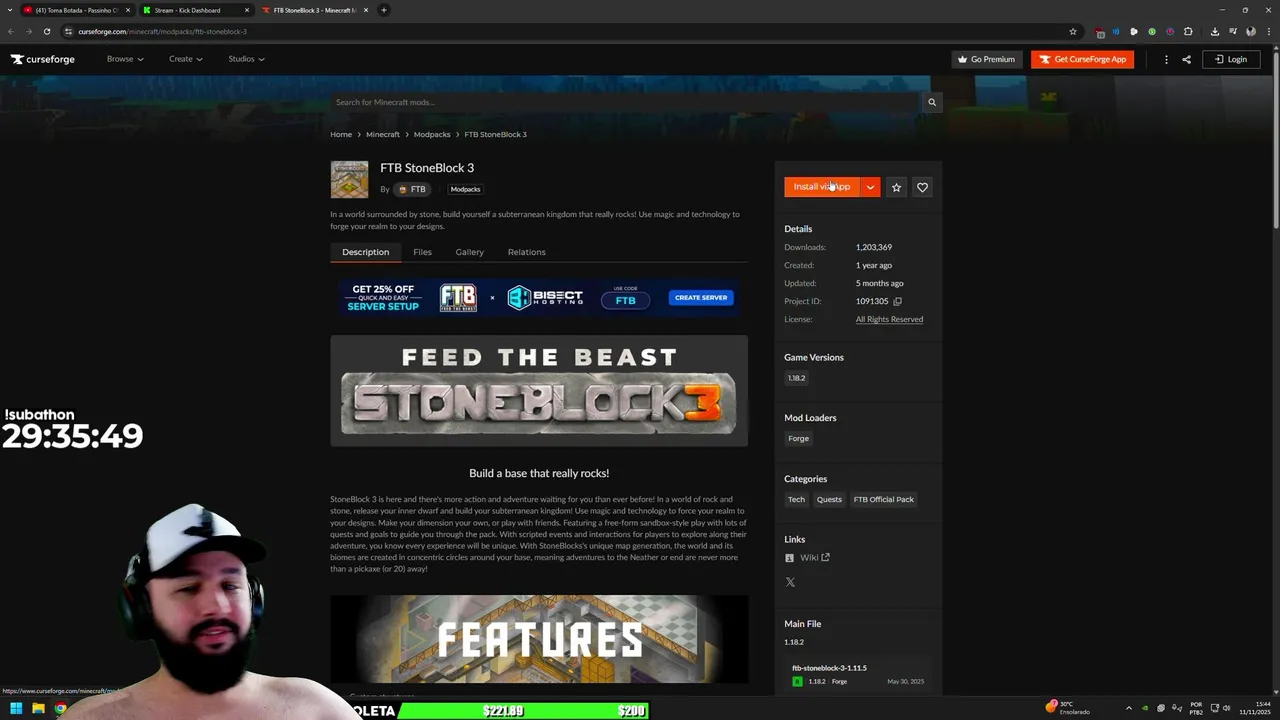The image size is (1280, 720).
Task: Open the taskbar weather widget showing 30°C
Action: (x=1067, y=708)
